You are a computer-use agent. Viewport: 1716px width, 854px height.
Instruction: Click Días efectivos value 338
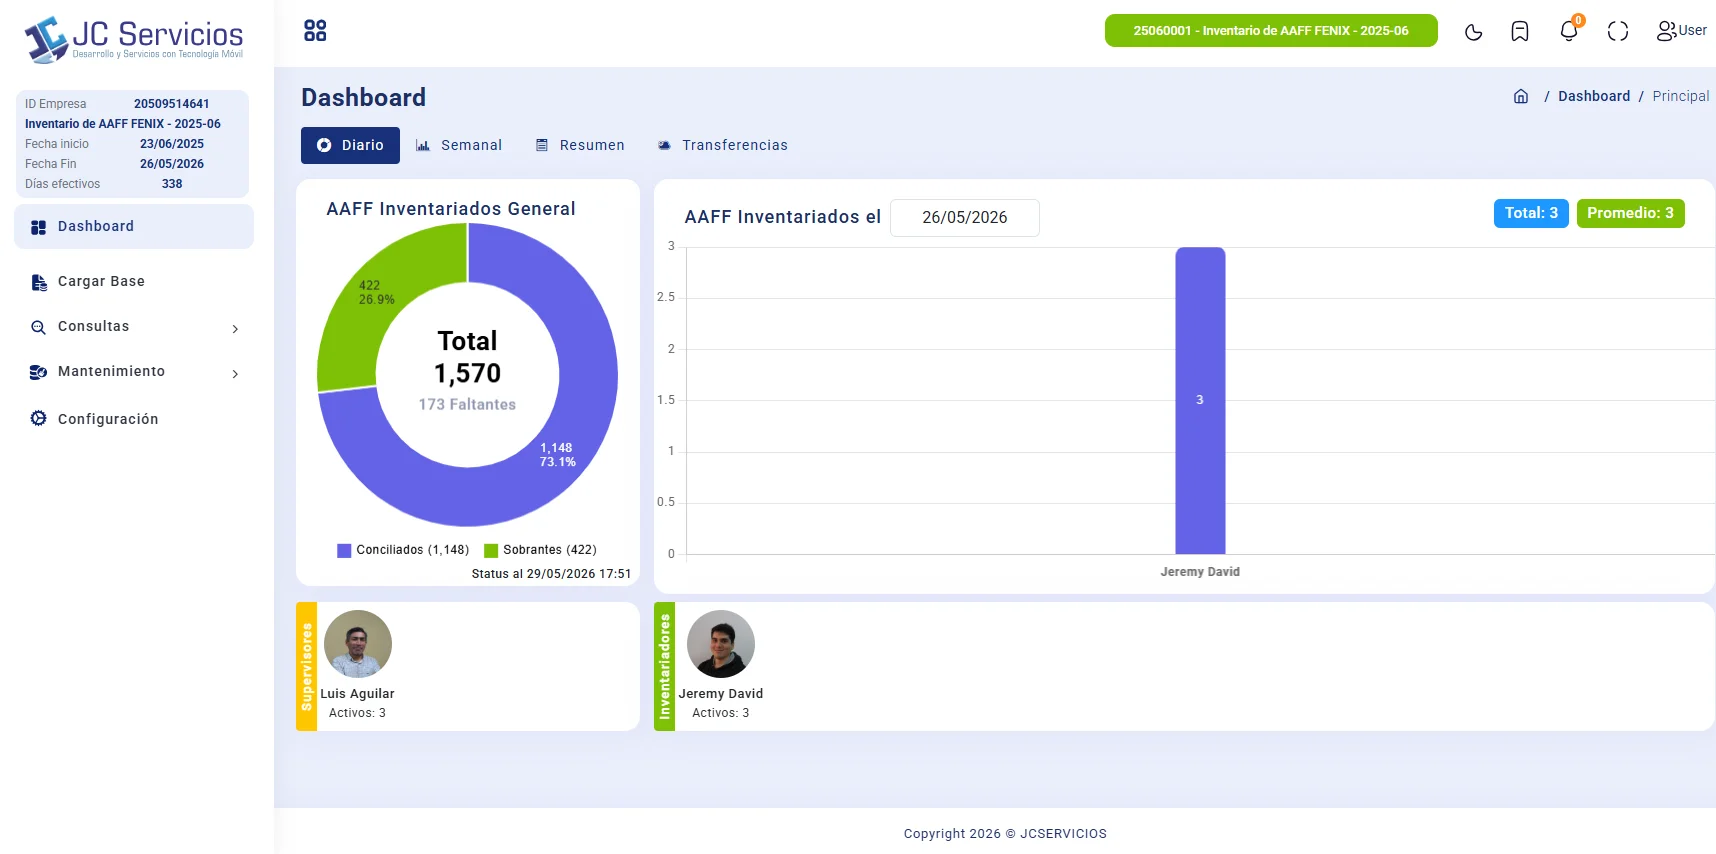(172, 184)
